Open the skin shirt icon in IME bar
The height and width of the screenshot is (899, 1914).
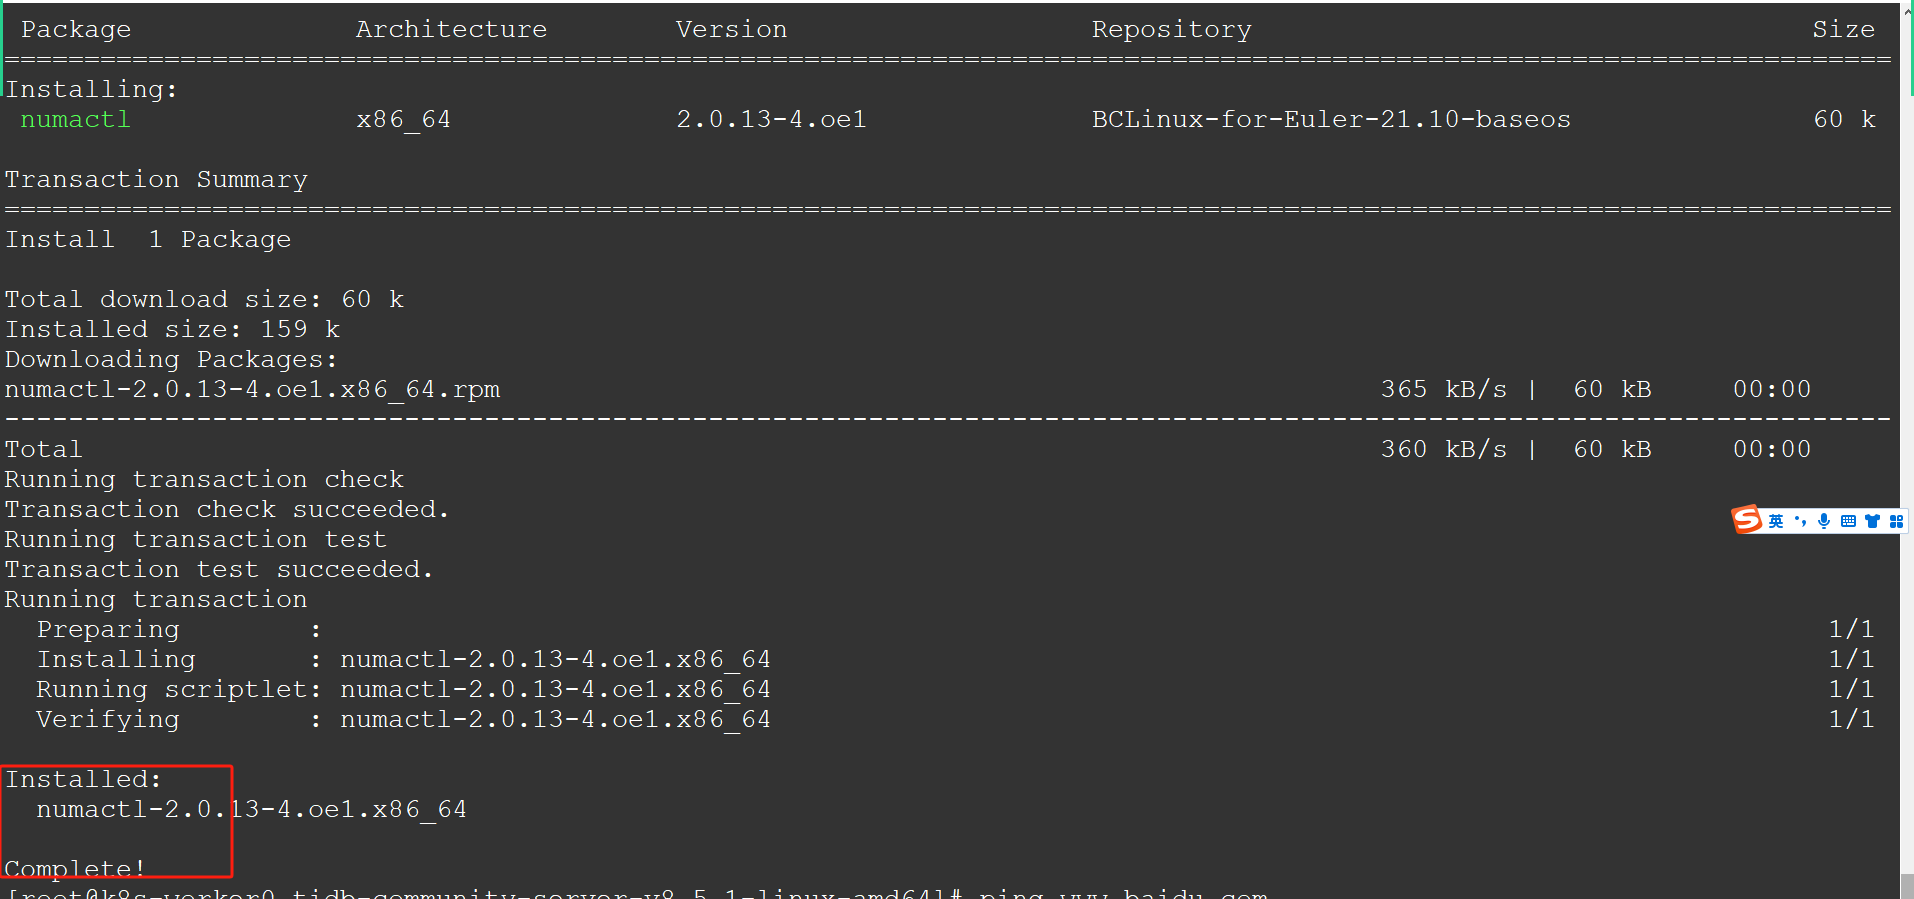(1872, 521)
